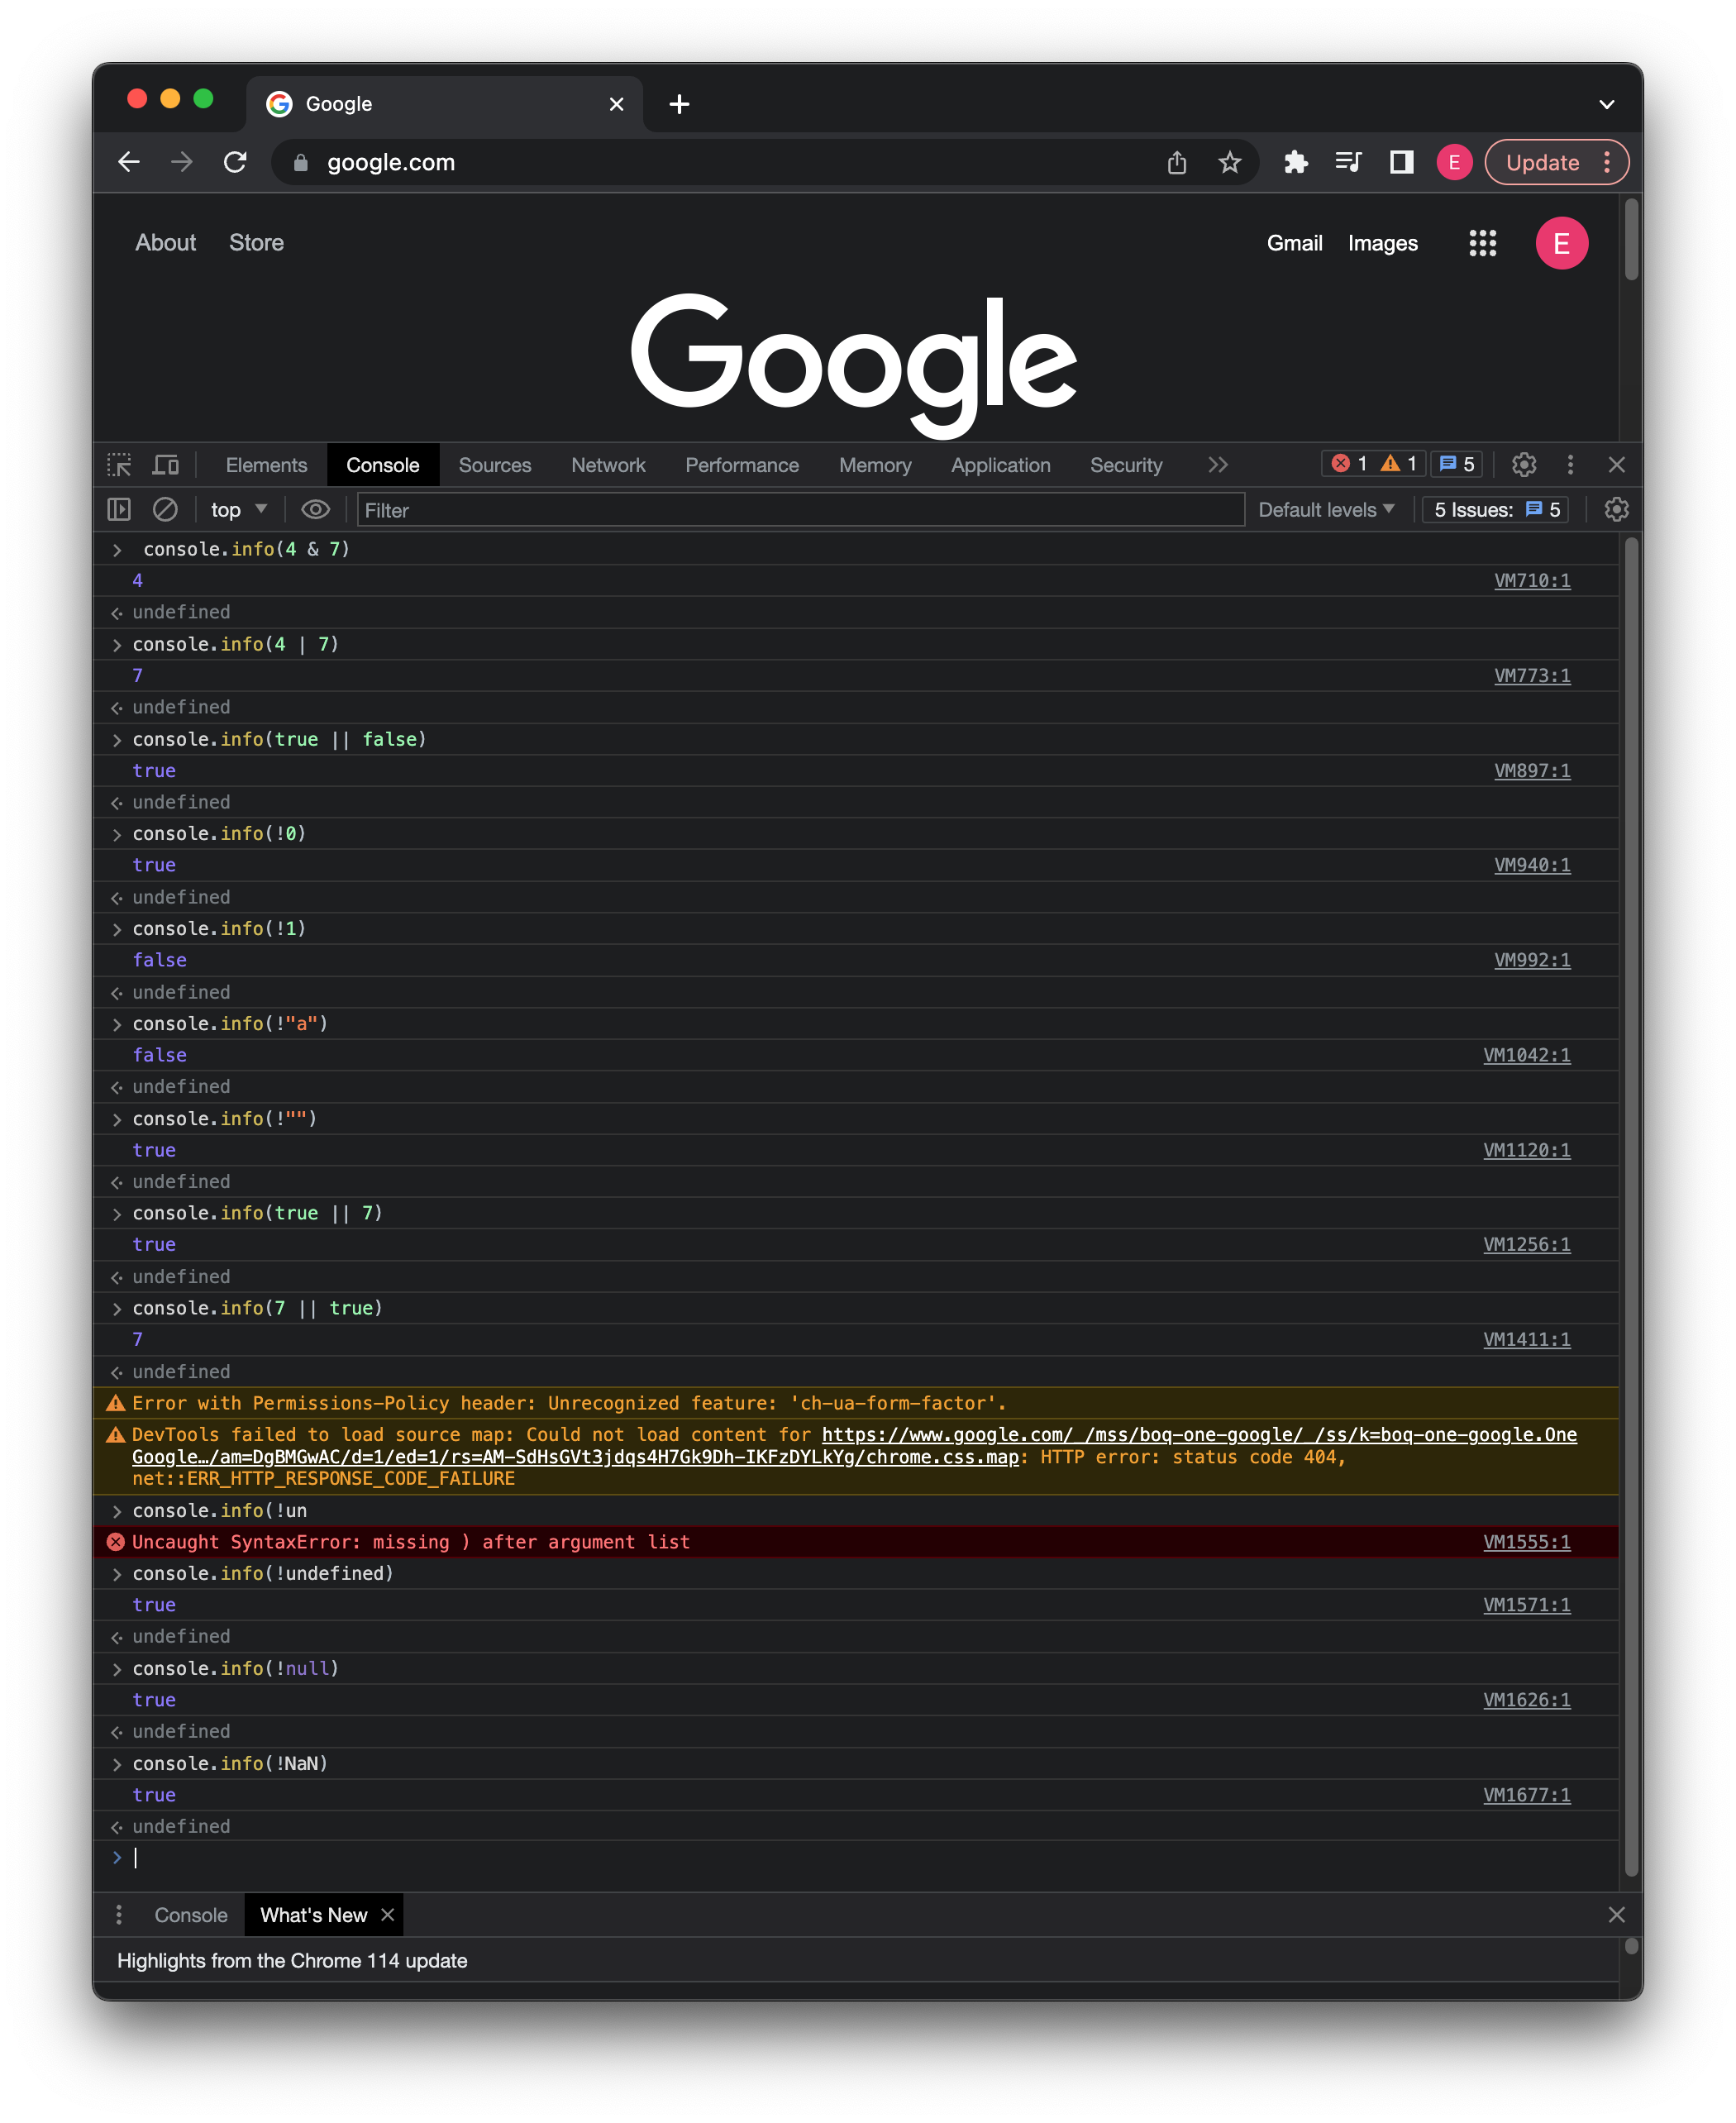Open the drawer three-dot menu

pyautogui.click(x=119, y=1914)
